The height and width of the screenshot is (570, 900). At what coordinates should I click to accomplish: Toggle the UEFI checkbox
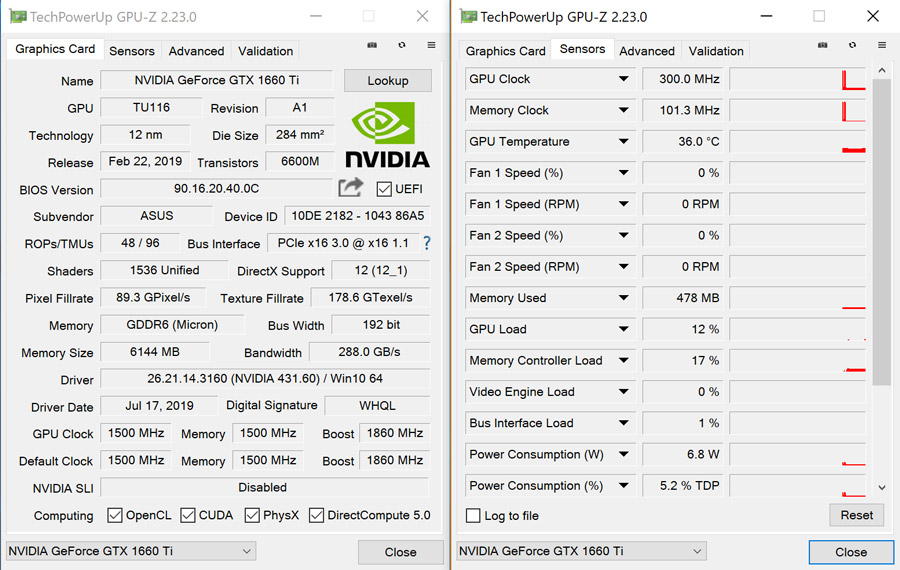[384, 189]
